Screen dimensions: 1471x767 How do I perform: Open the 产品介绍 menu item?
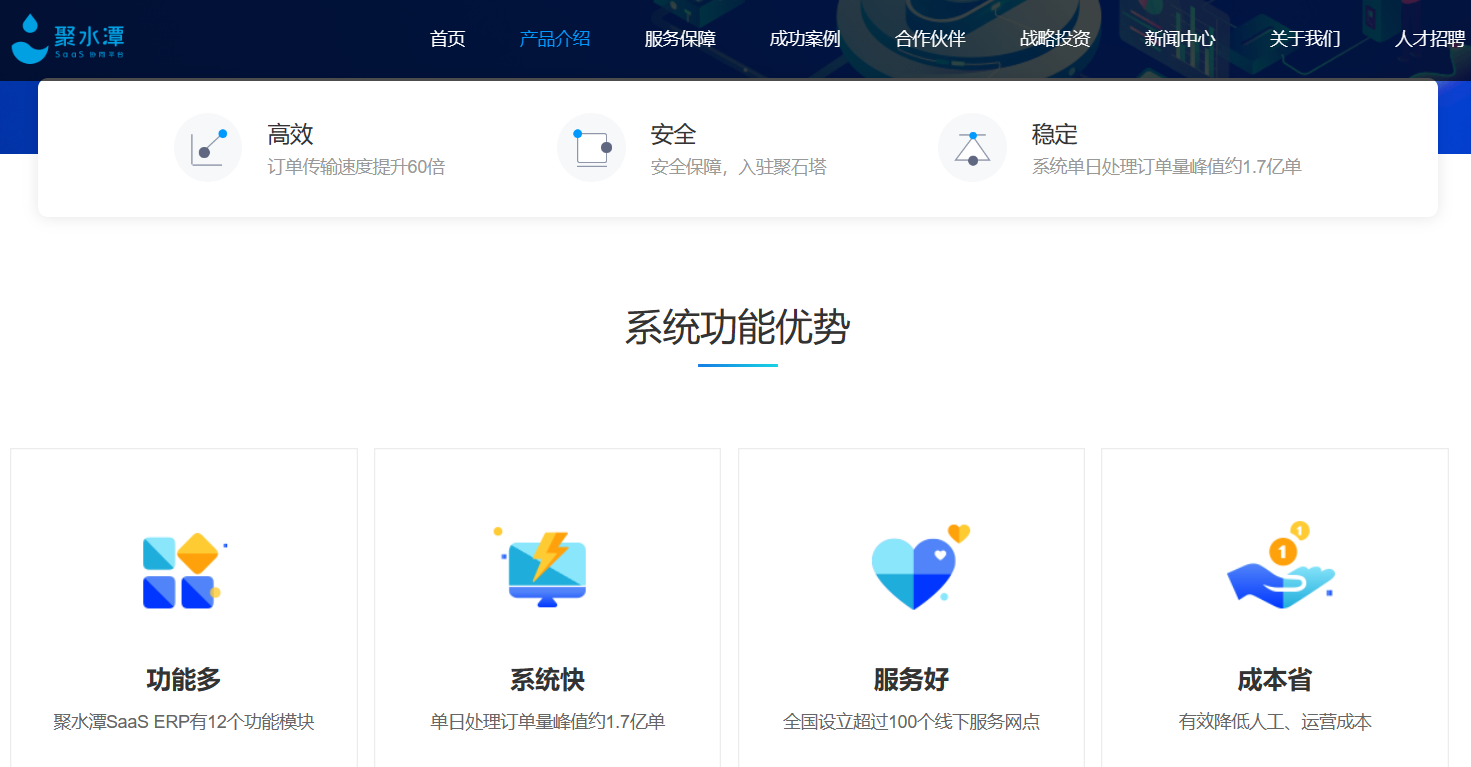(x=555, y=39)
